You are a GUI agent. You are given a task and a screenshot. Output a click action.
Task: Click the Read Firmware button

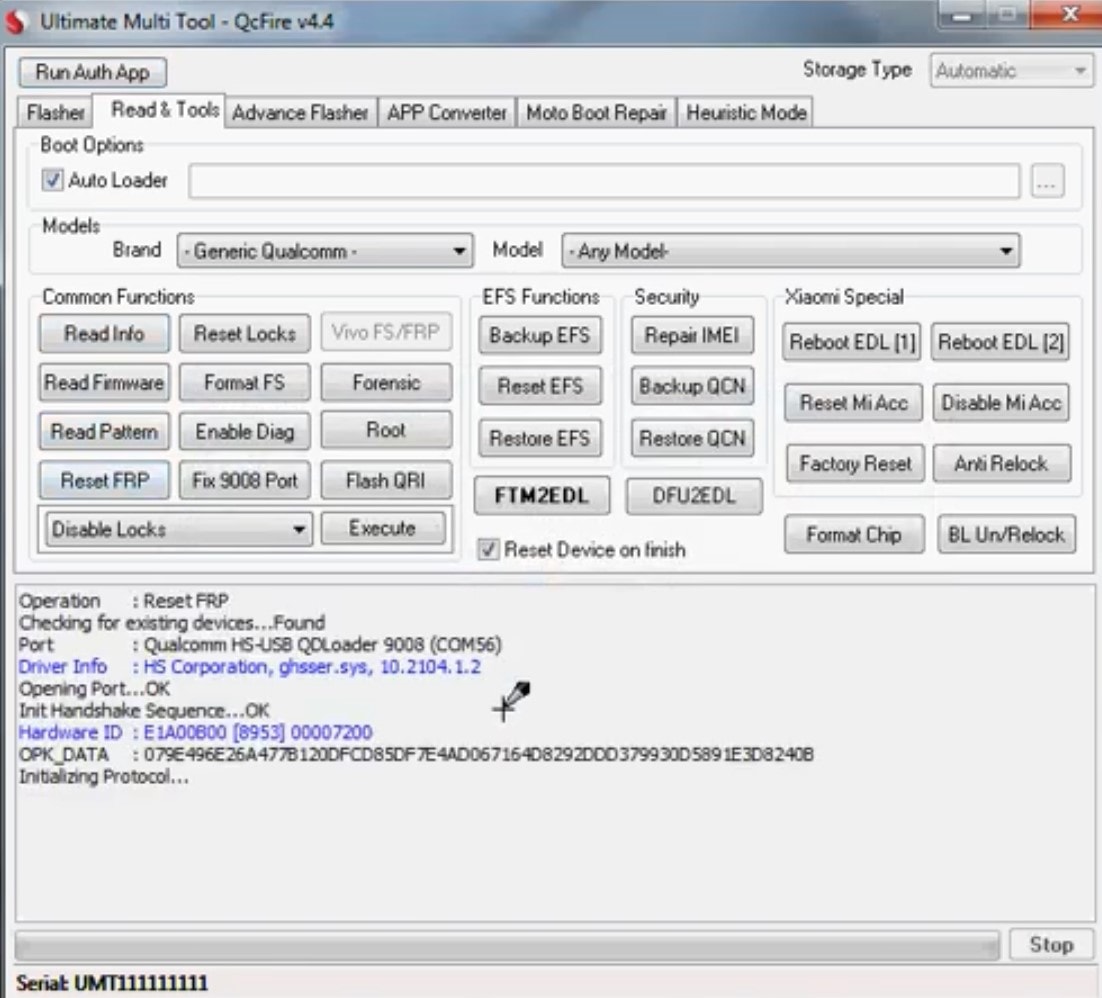(104, 382)
